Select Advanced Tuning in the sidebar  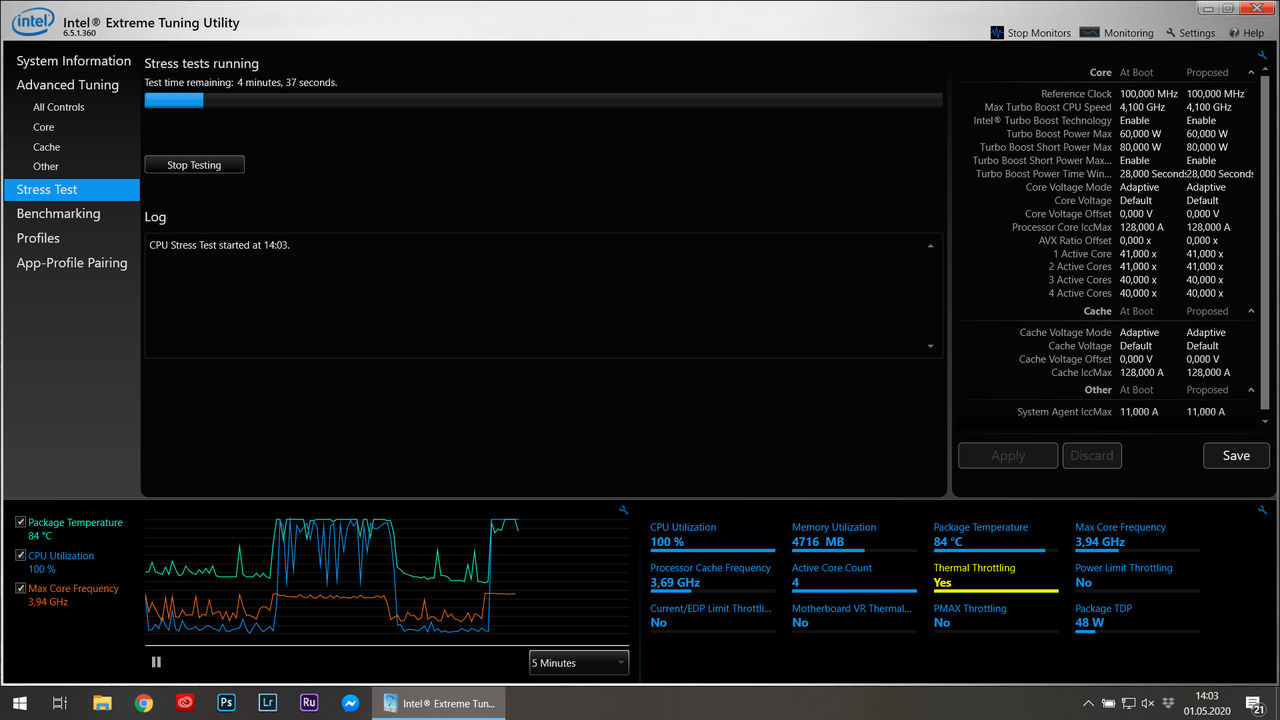point(68,85)
